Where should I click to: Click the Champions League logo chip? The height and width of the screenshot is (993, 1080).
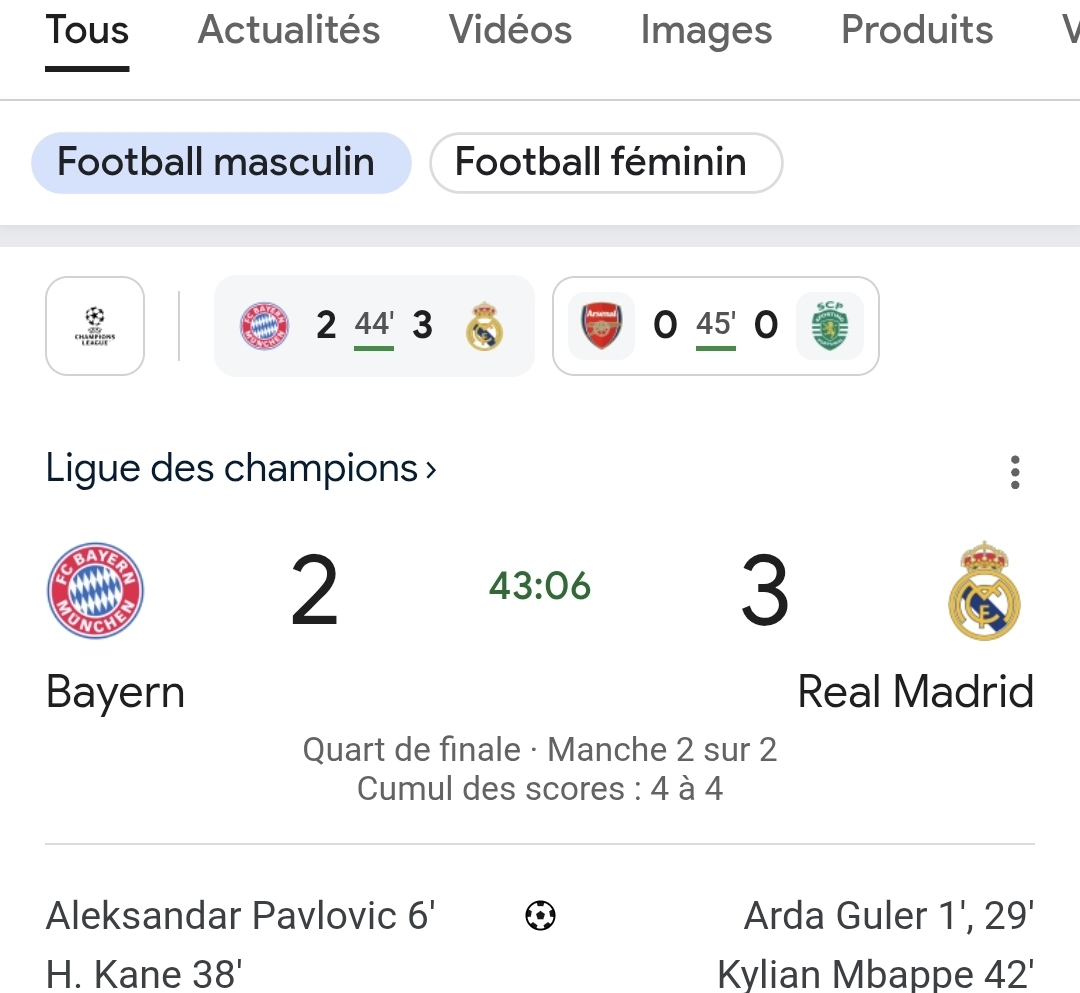95,326
